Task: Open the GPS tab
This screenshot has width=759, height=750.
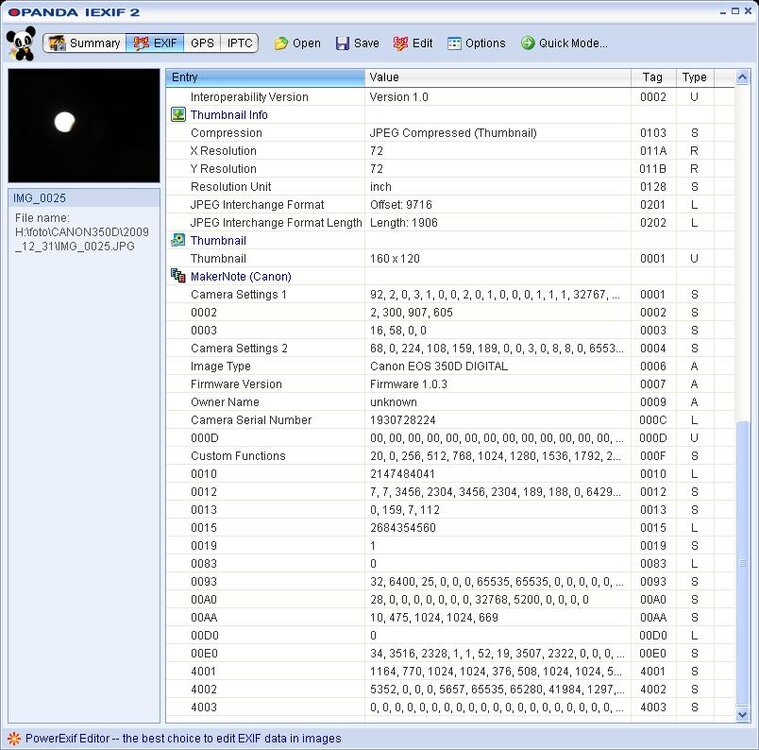Action: [202, 44]
